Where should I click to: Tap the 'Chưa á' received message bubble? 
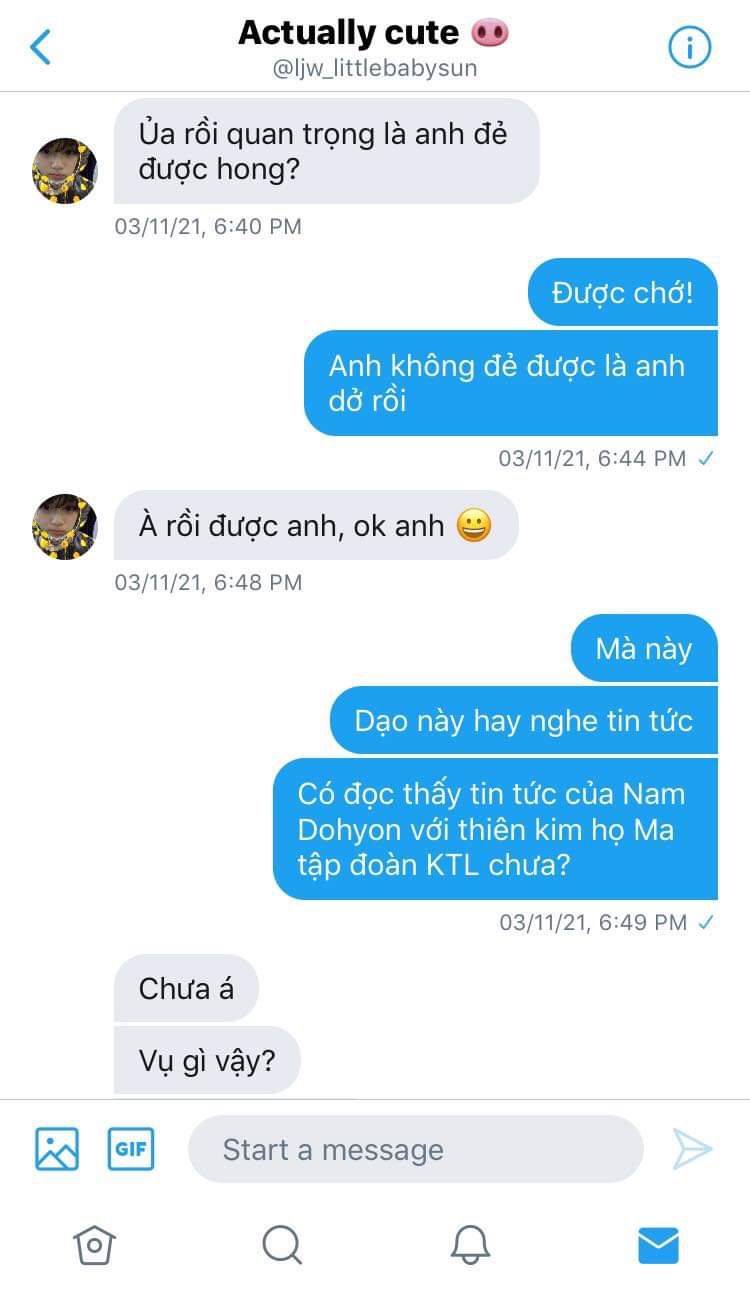coord(186,988)
